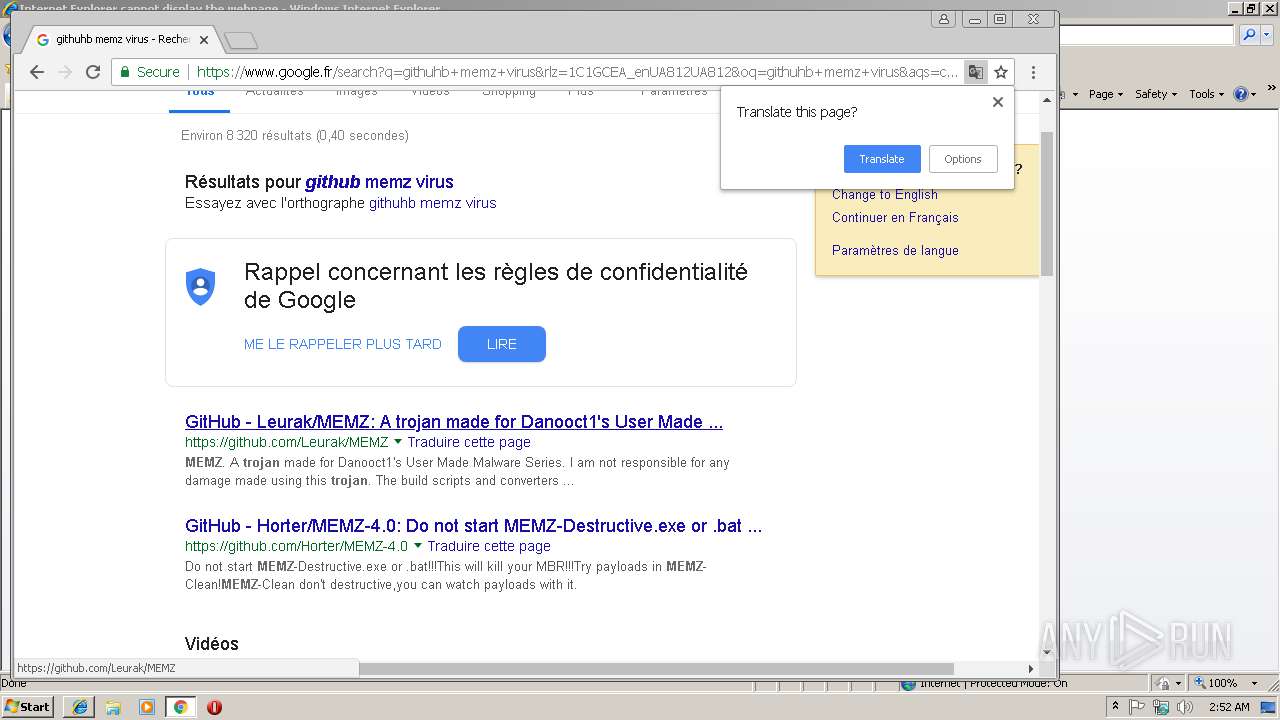Click Traduire cette page for Horter result
Screen dimensions: 1280x720
[x=489, y=546]
